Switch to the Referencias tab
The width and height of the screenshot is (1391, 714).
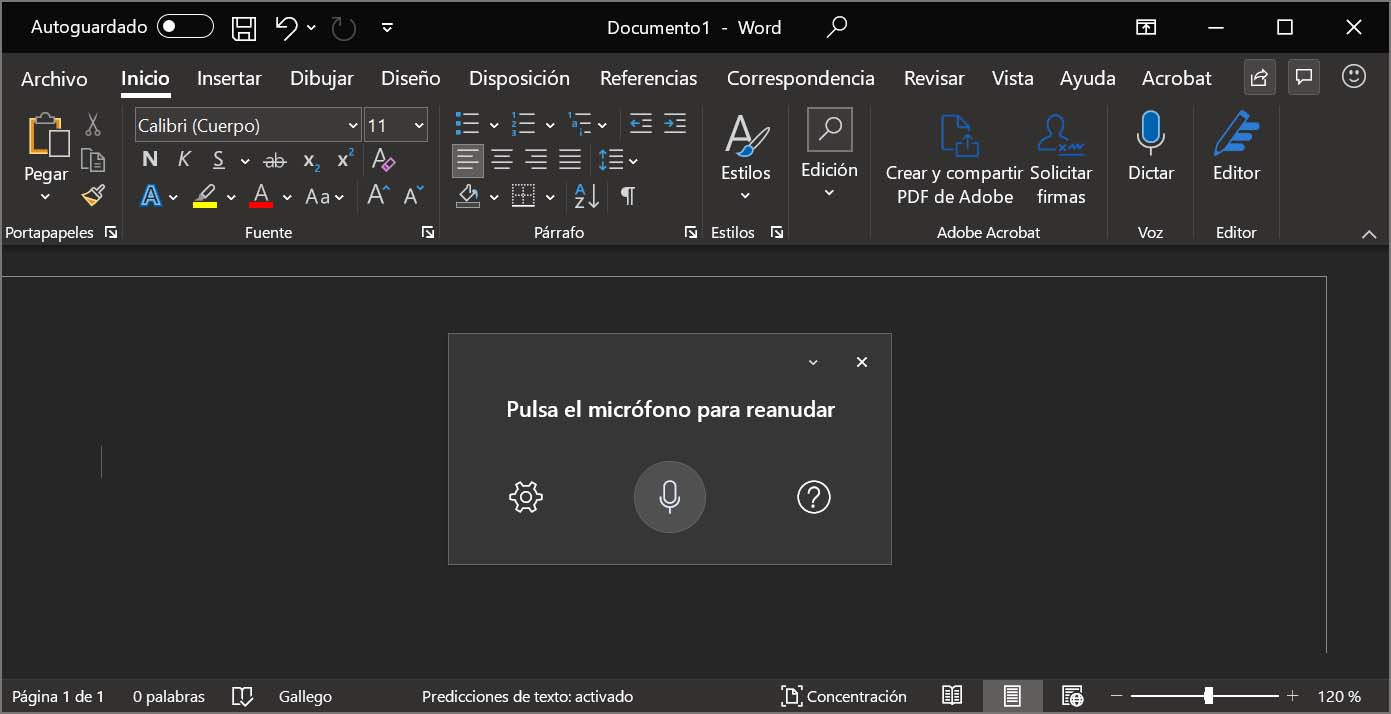(648, 78)
